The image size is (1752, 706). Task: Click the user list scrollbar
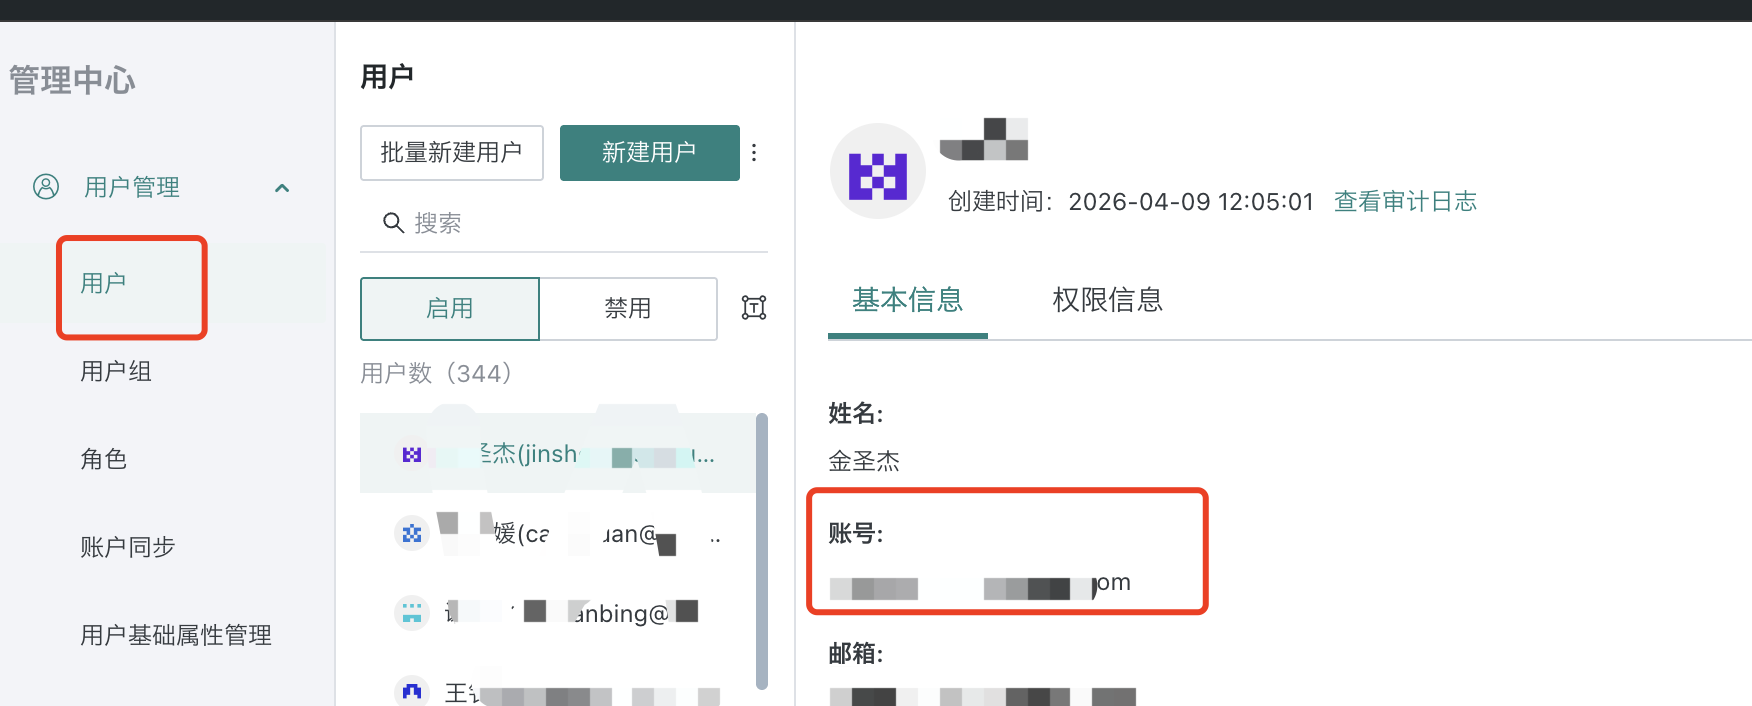click(x=762, y=551)
